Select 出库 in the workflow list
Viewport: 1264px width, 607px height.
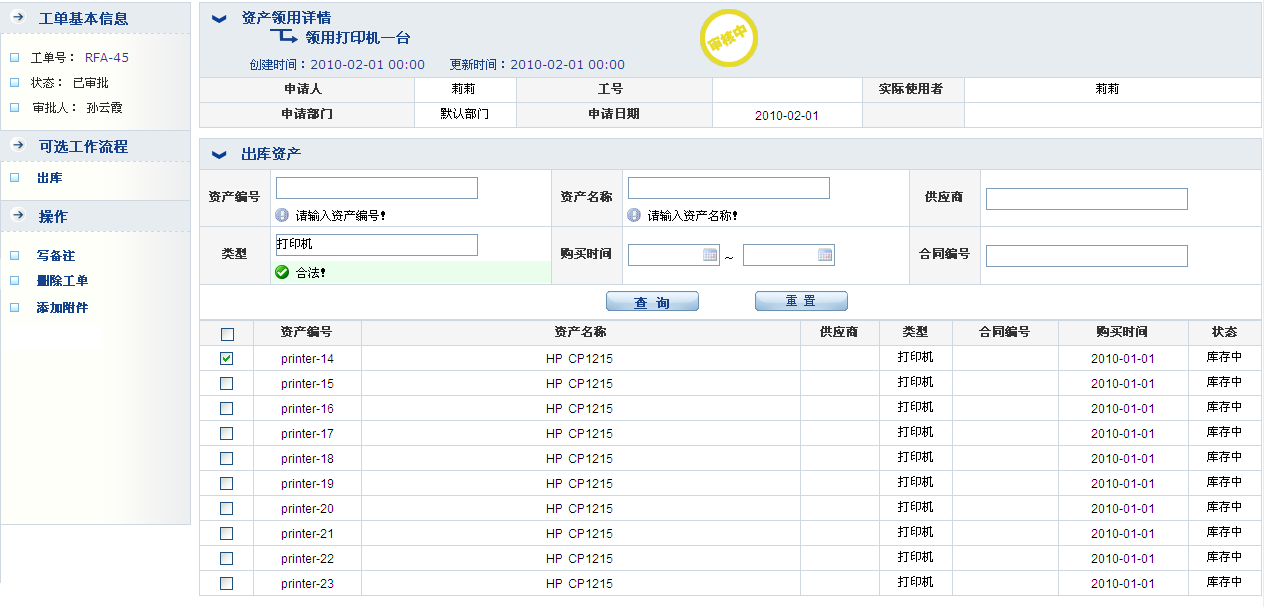(x=49, y=178)
